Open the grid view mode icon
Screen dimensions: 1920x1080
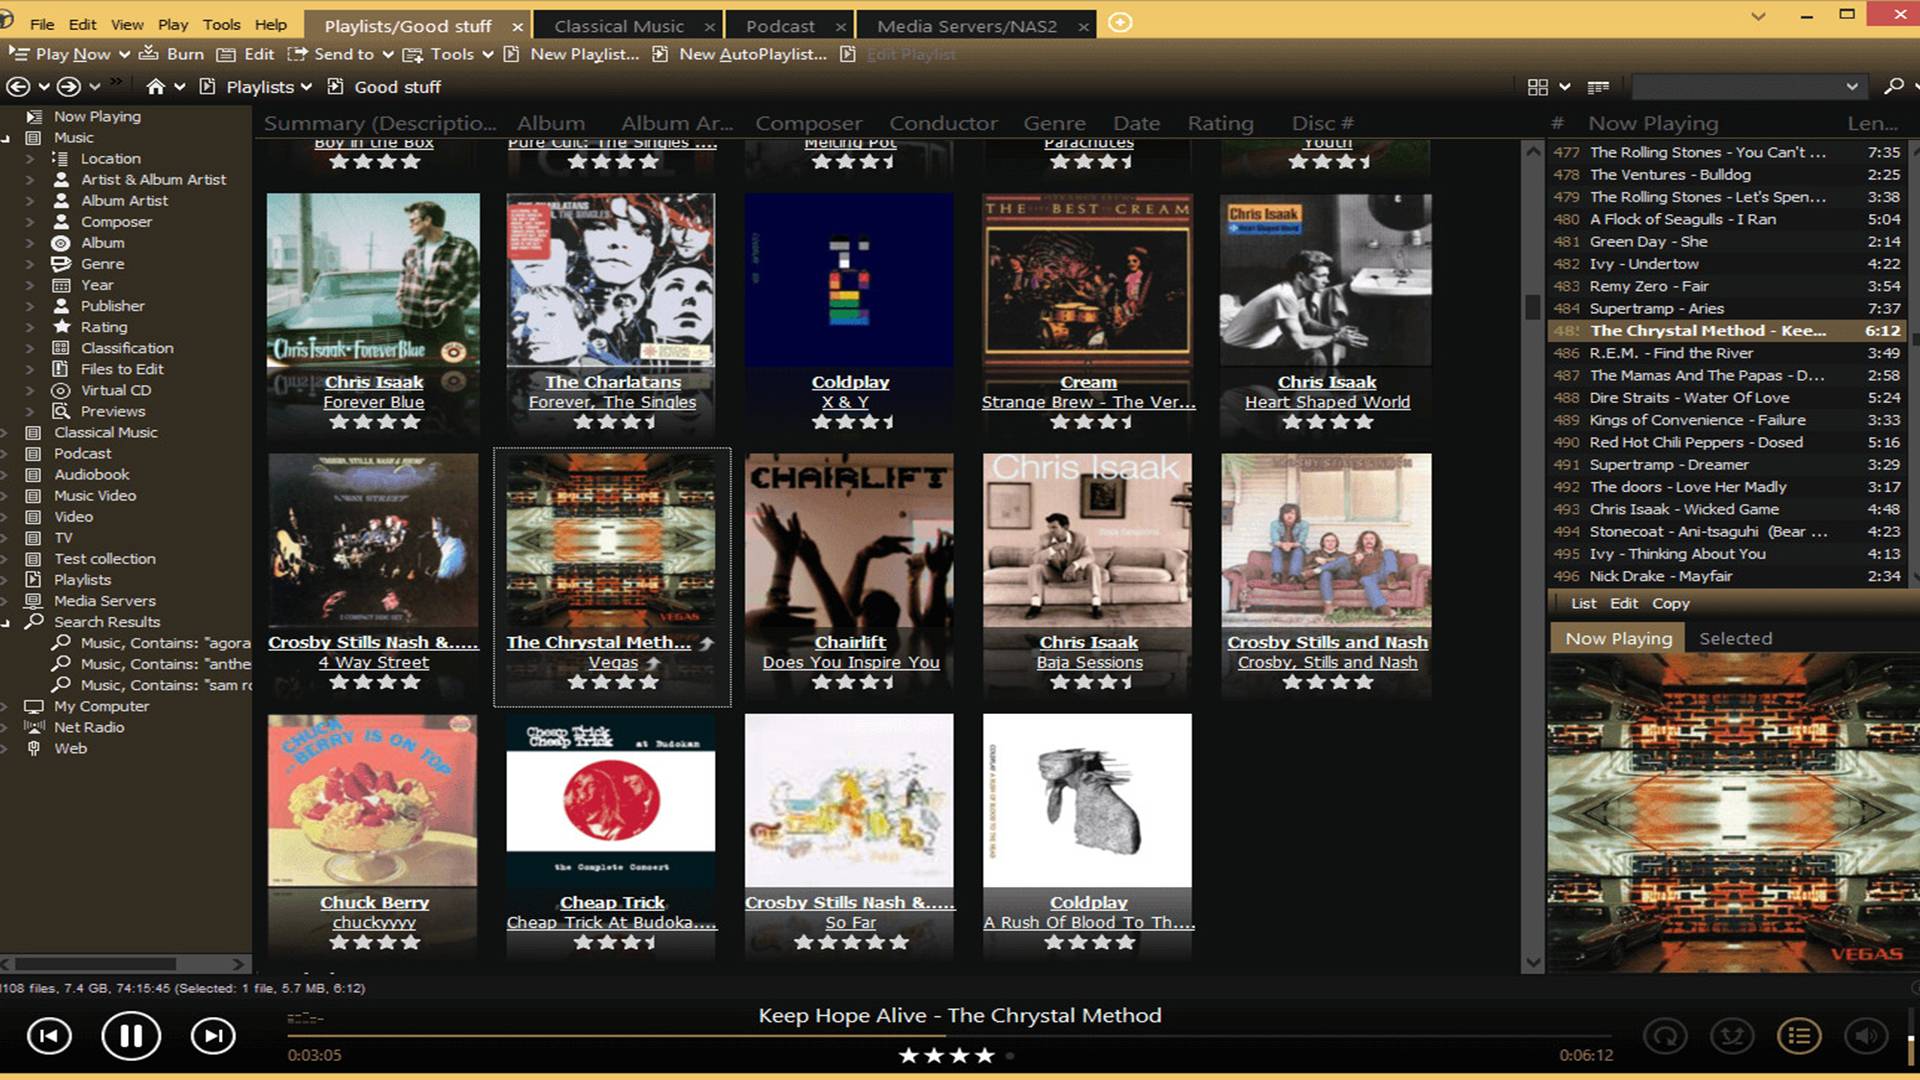[1538, 87]
